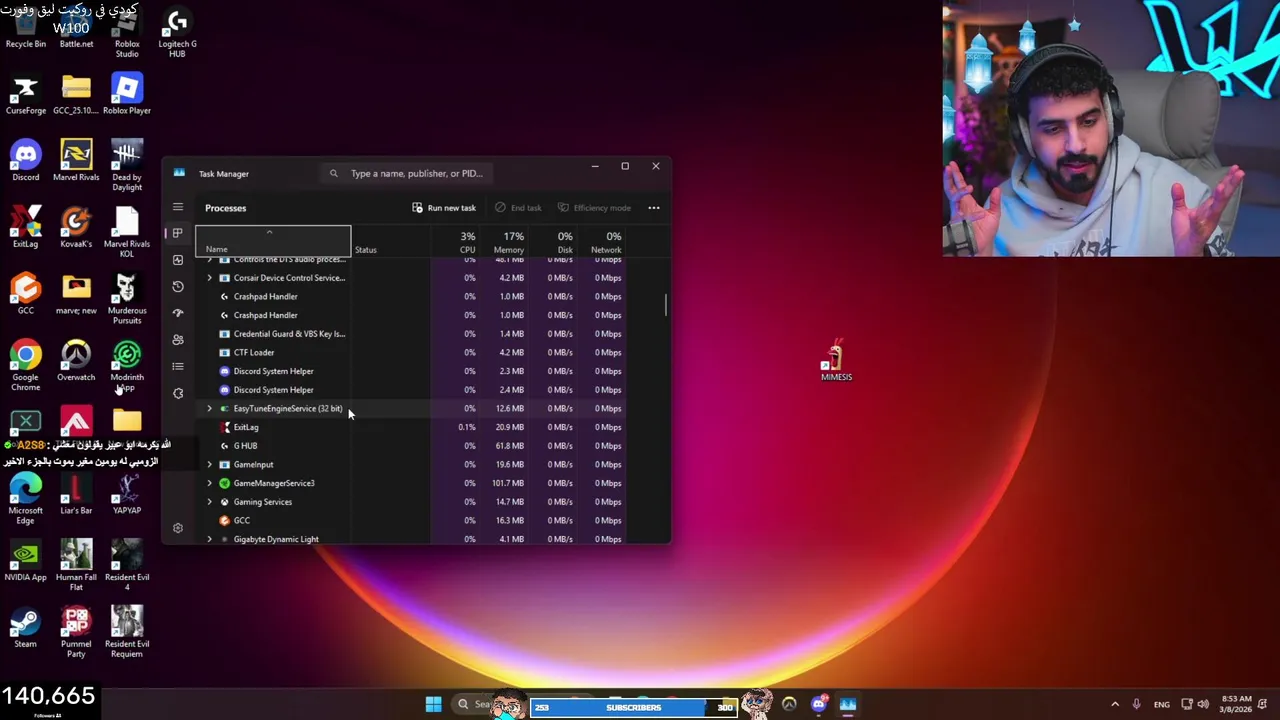Open the Services page icon
The image size is (1280, 720).
tap(178, 393)
